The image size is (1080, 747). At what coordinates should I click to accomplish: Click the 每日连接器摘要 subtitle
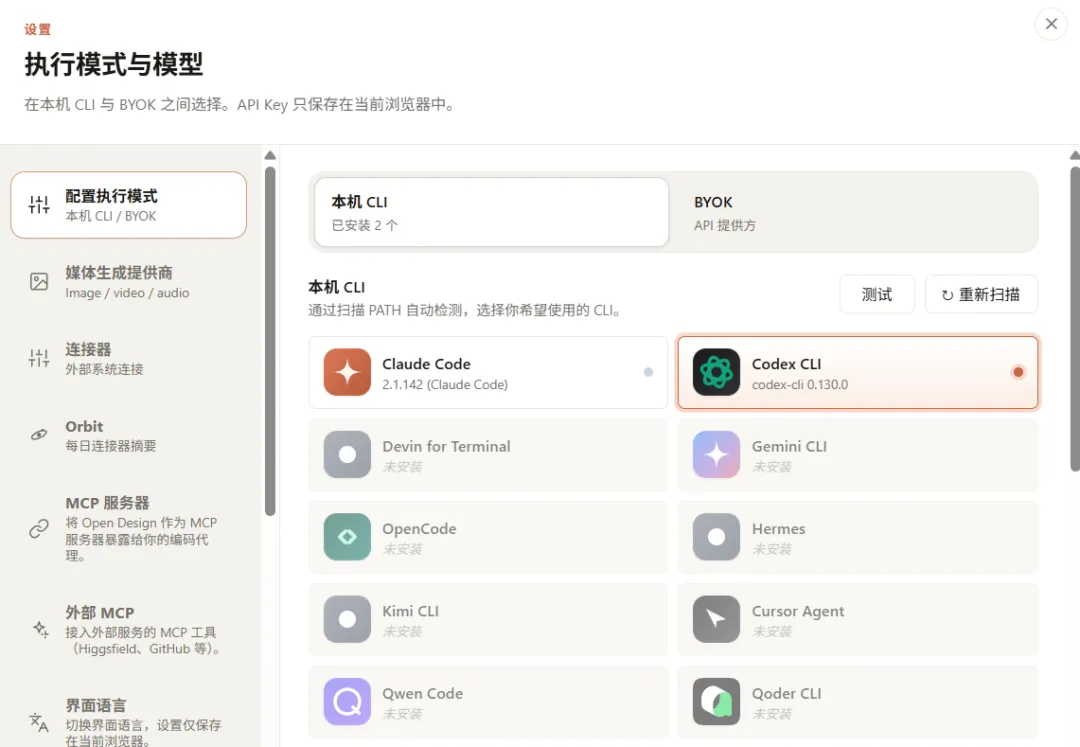coord(111,445)
